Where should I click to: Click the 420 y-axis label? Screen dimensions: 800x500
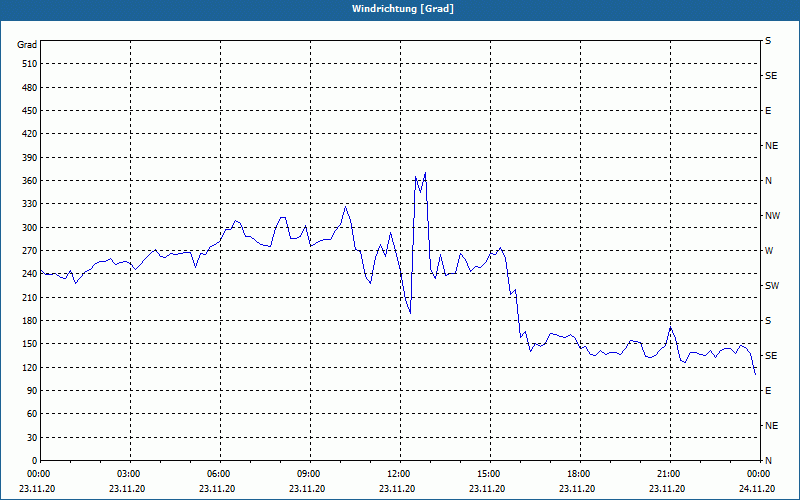tap(30, 134)
